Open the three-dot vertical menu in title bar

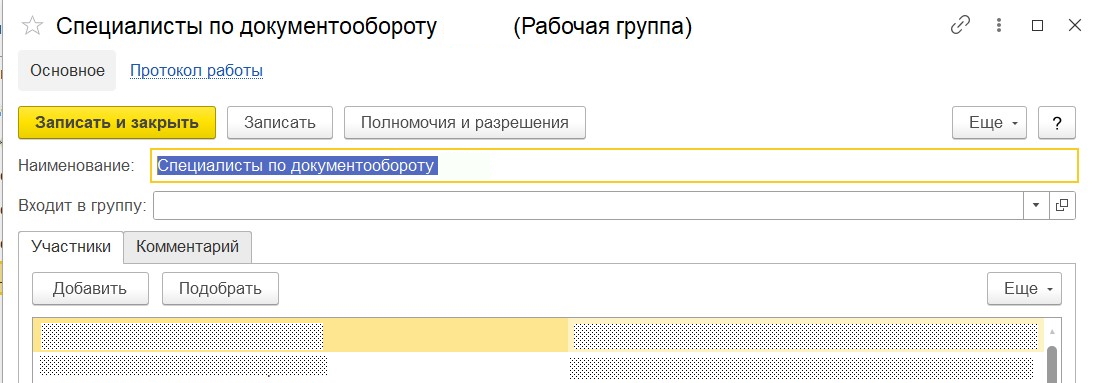(x=998, y=26)
